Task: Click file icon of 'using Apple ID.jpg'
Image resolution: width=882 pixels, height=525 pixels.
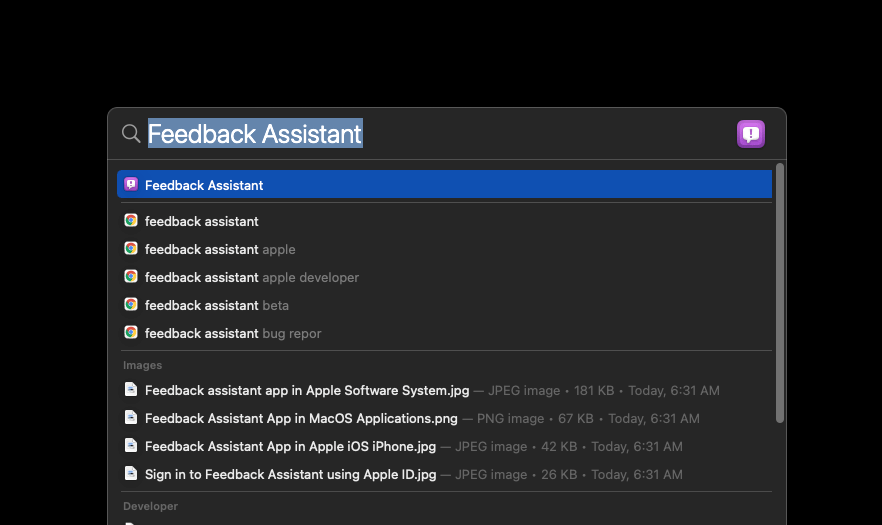Action: click(x=131, y=473)
